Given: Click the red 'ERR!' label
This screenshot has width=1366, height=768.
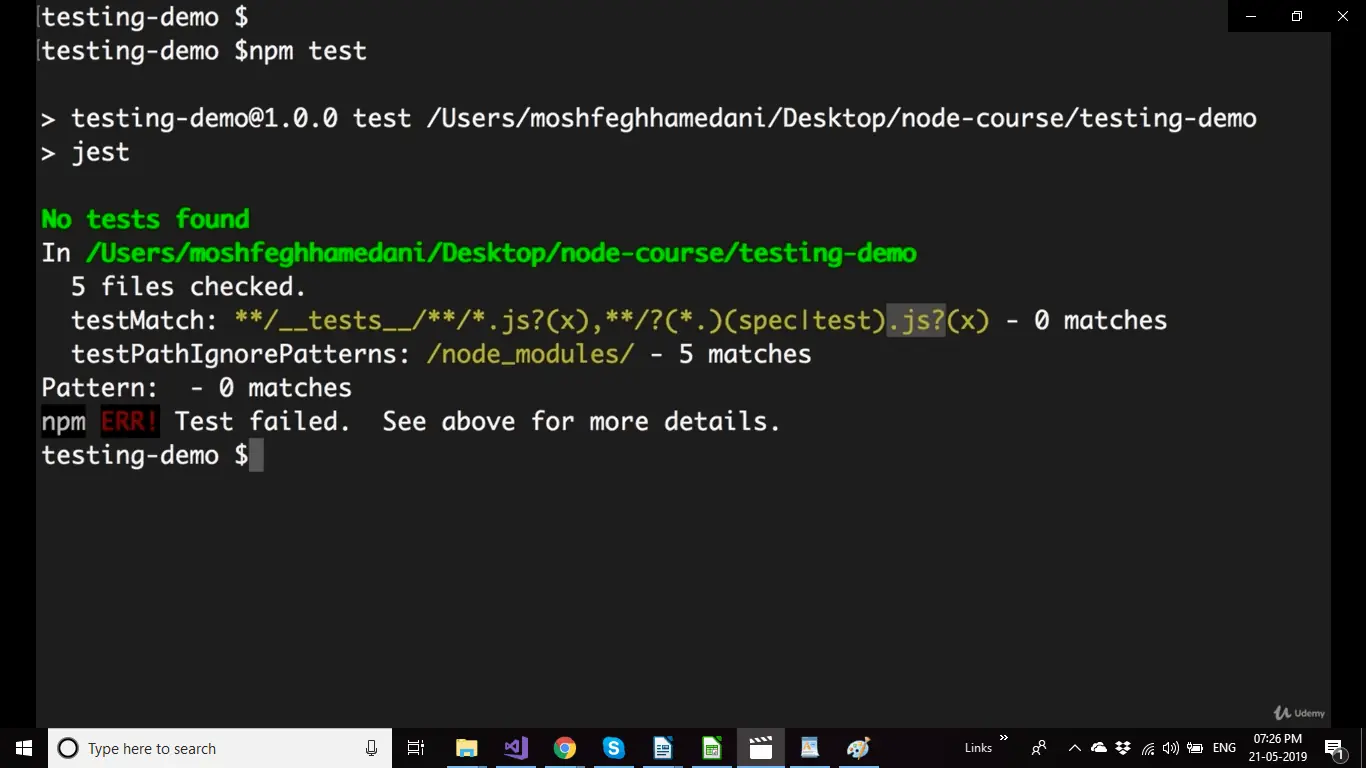Looking at the screenshot, I should click(x=130, y=422).
